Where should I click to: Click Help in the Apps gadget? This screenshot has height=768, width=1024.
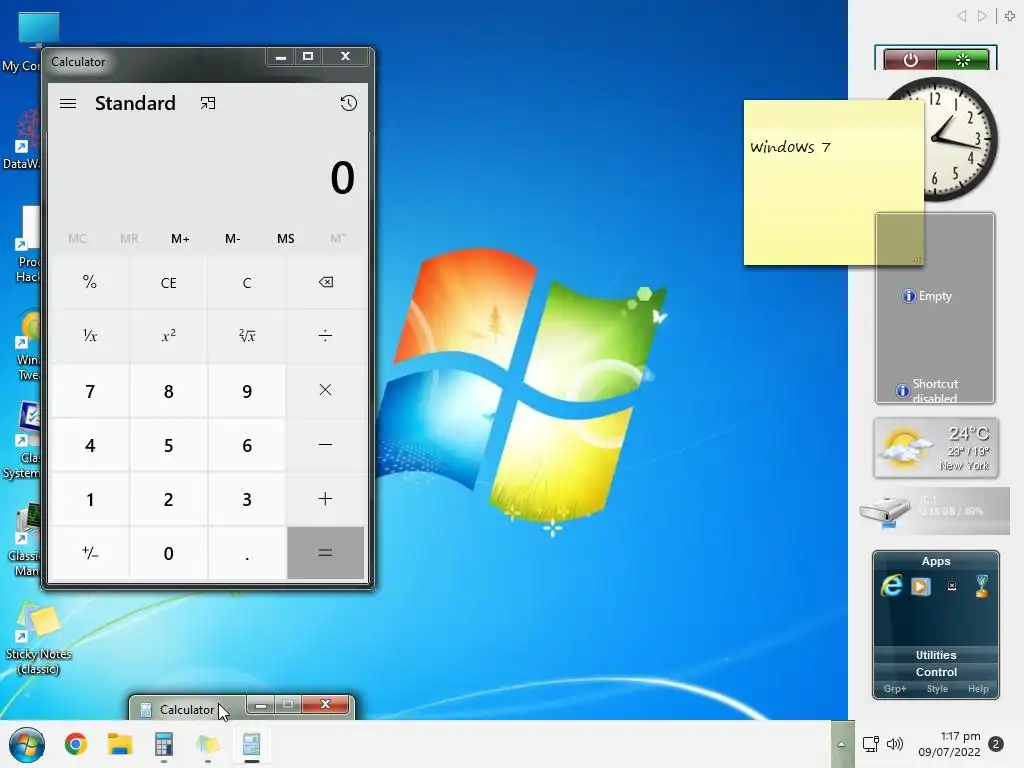pyautogui.click(x=978, y=689)
